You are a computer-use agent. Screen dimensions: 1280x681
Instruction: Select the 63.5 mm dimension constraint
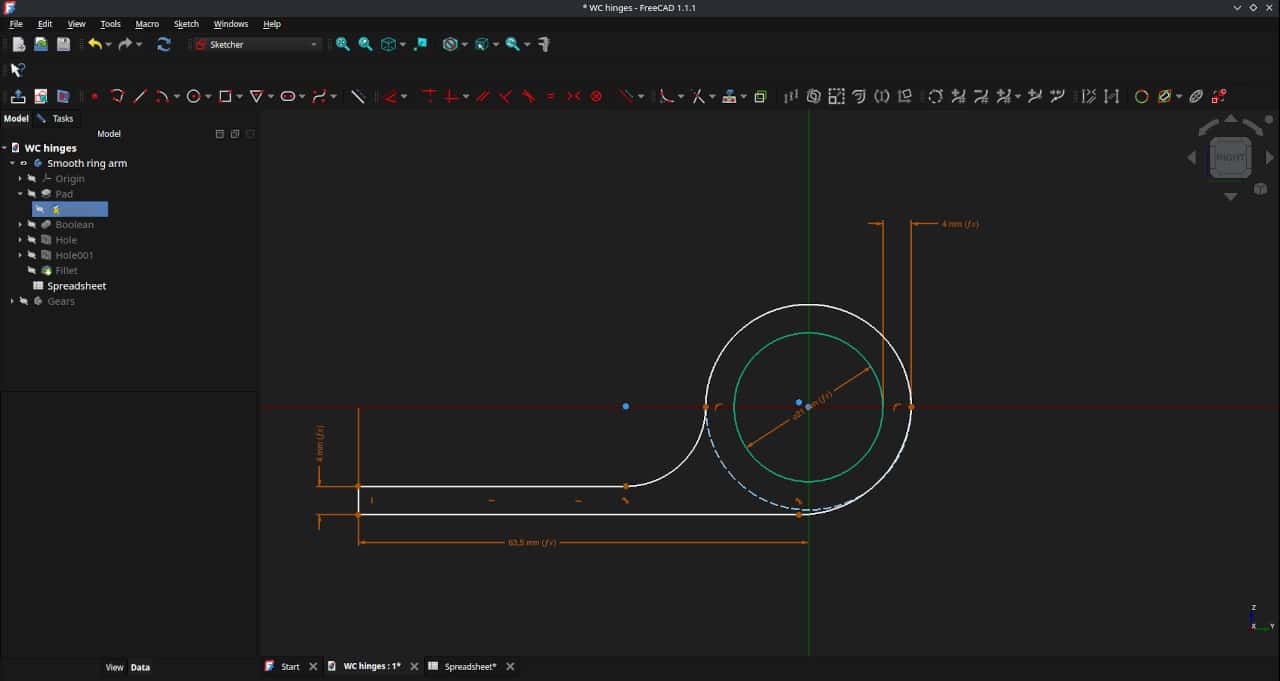click(532, 543)
